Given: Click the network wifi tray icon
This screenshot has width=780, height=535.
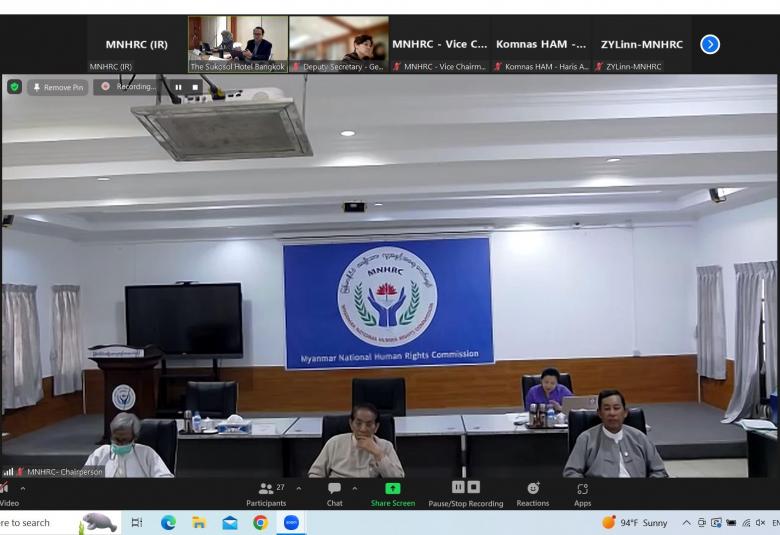Looking at the screenshot, I should tap(746, 523).
